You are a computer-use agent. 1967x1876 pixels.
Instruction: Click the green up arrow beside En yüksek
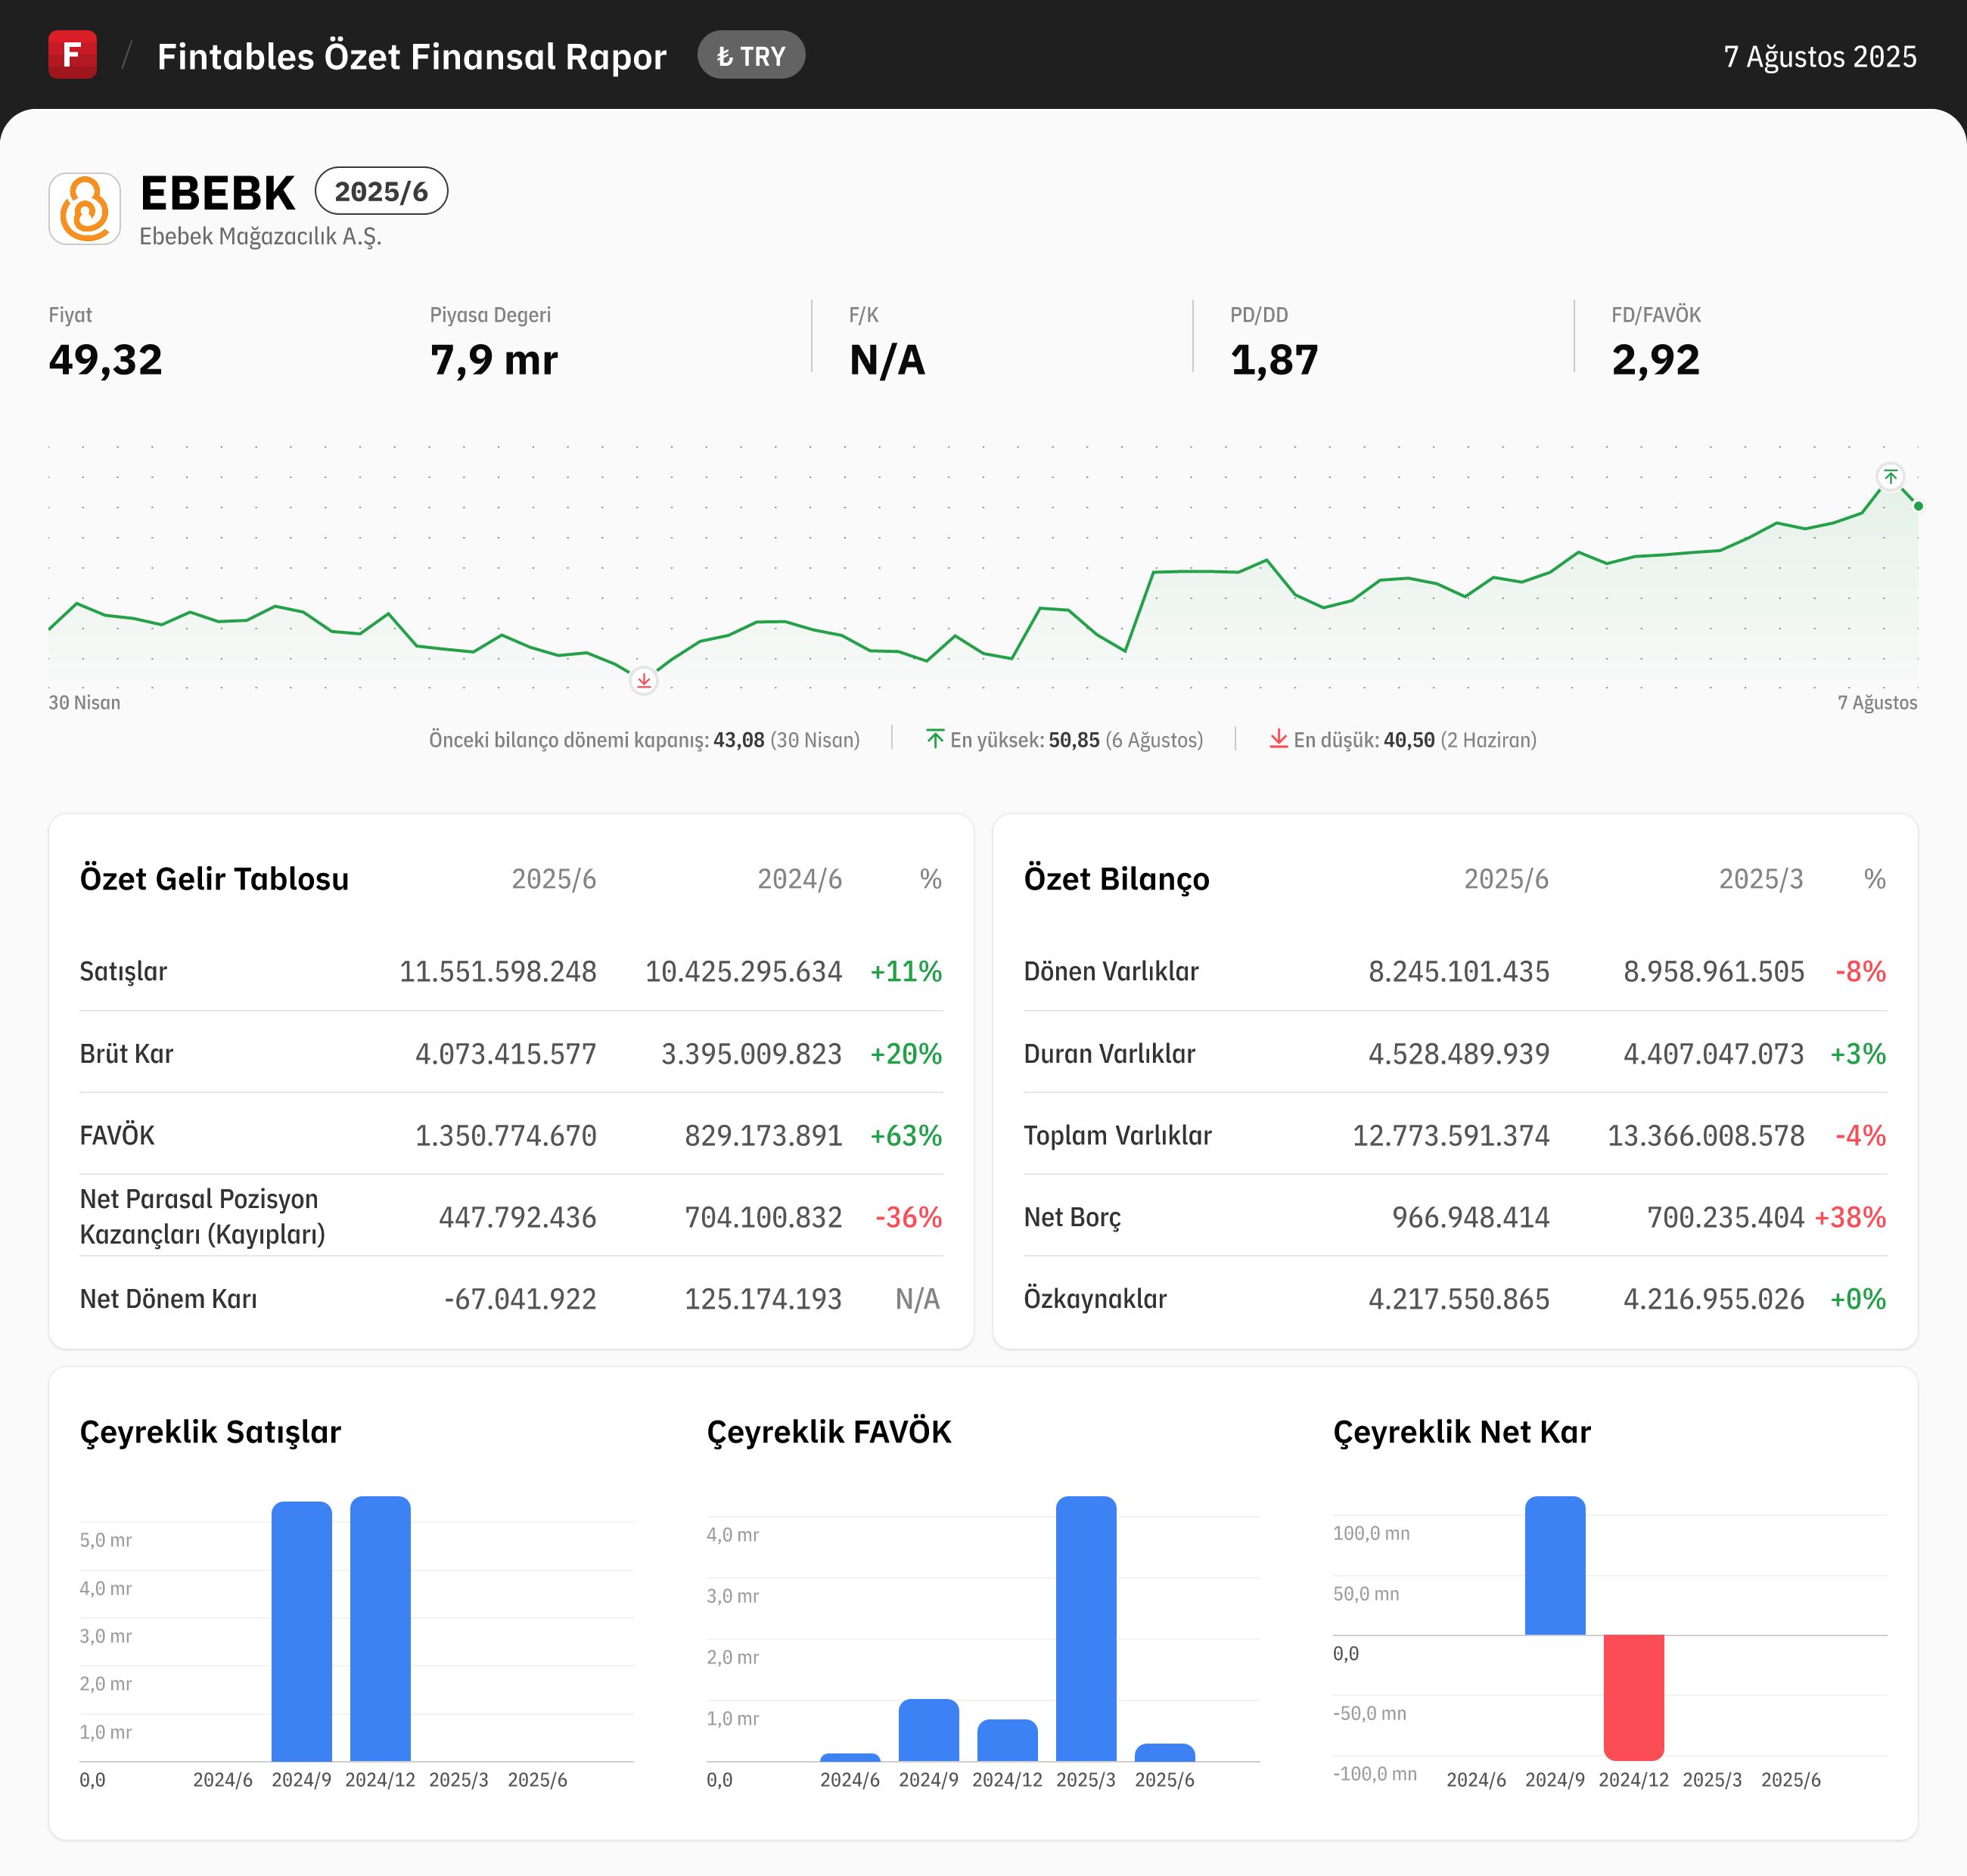coord(935,739)
